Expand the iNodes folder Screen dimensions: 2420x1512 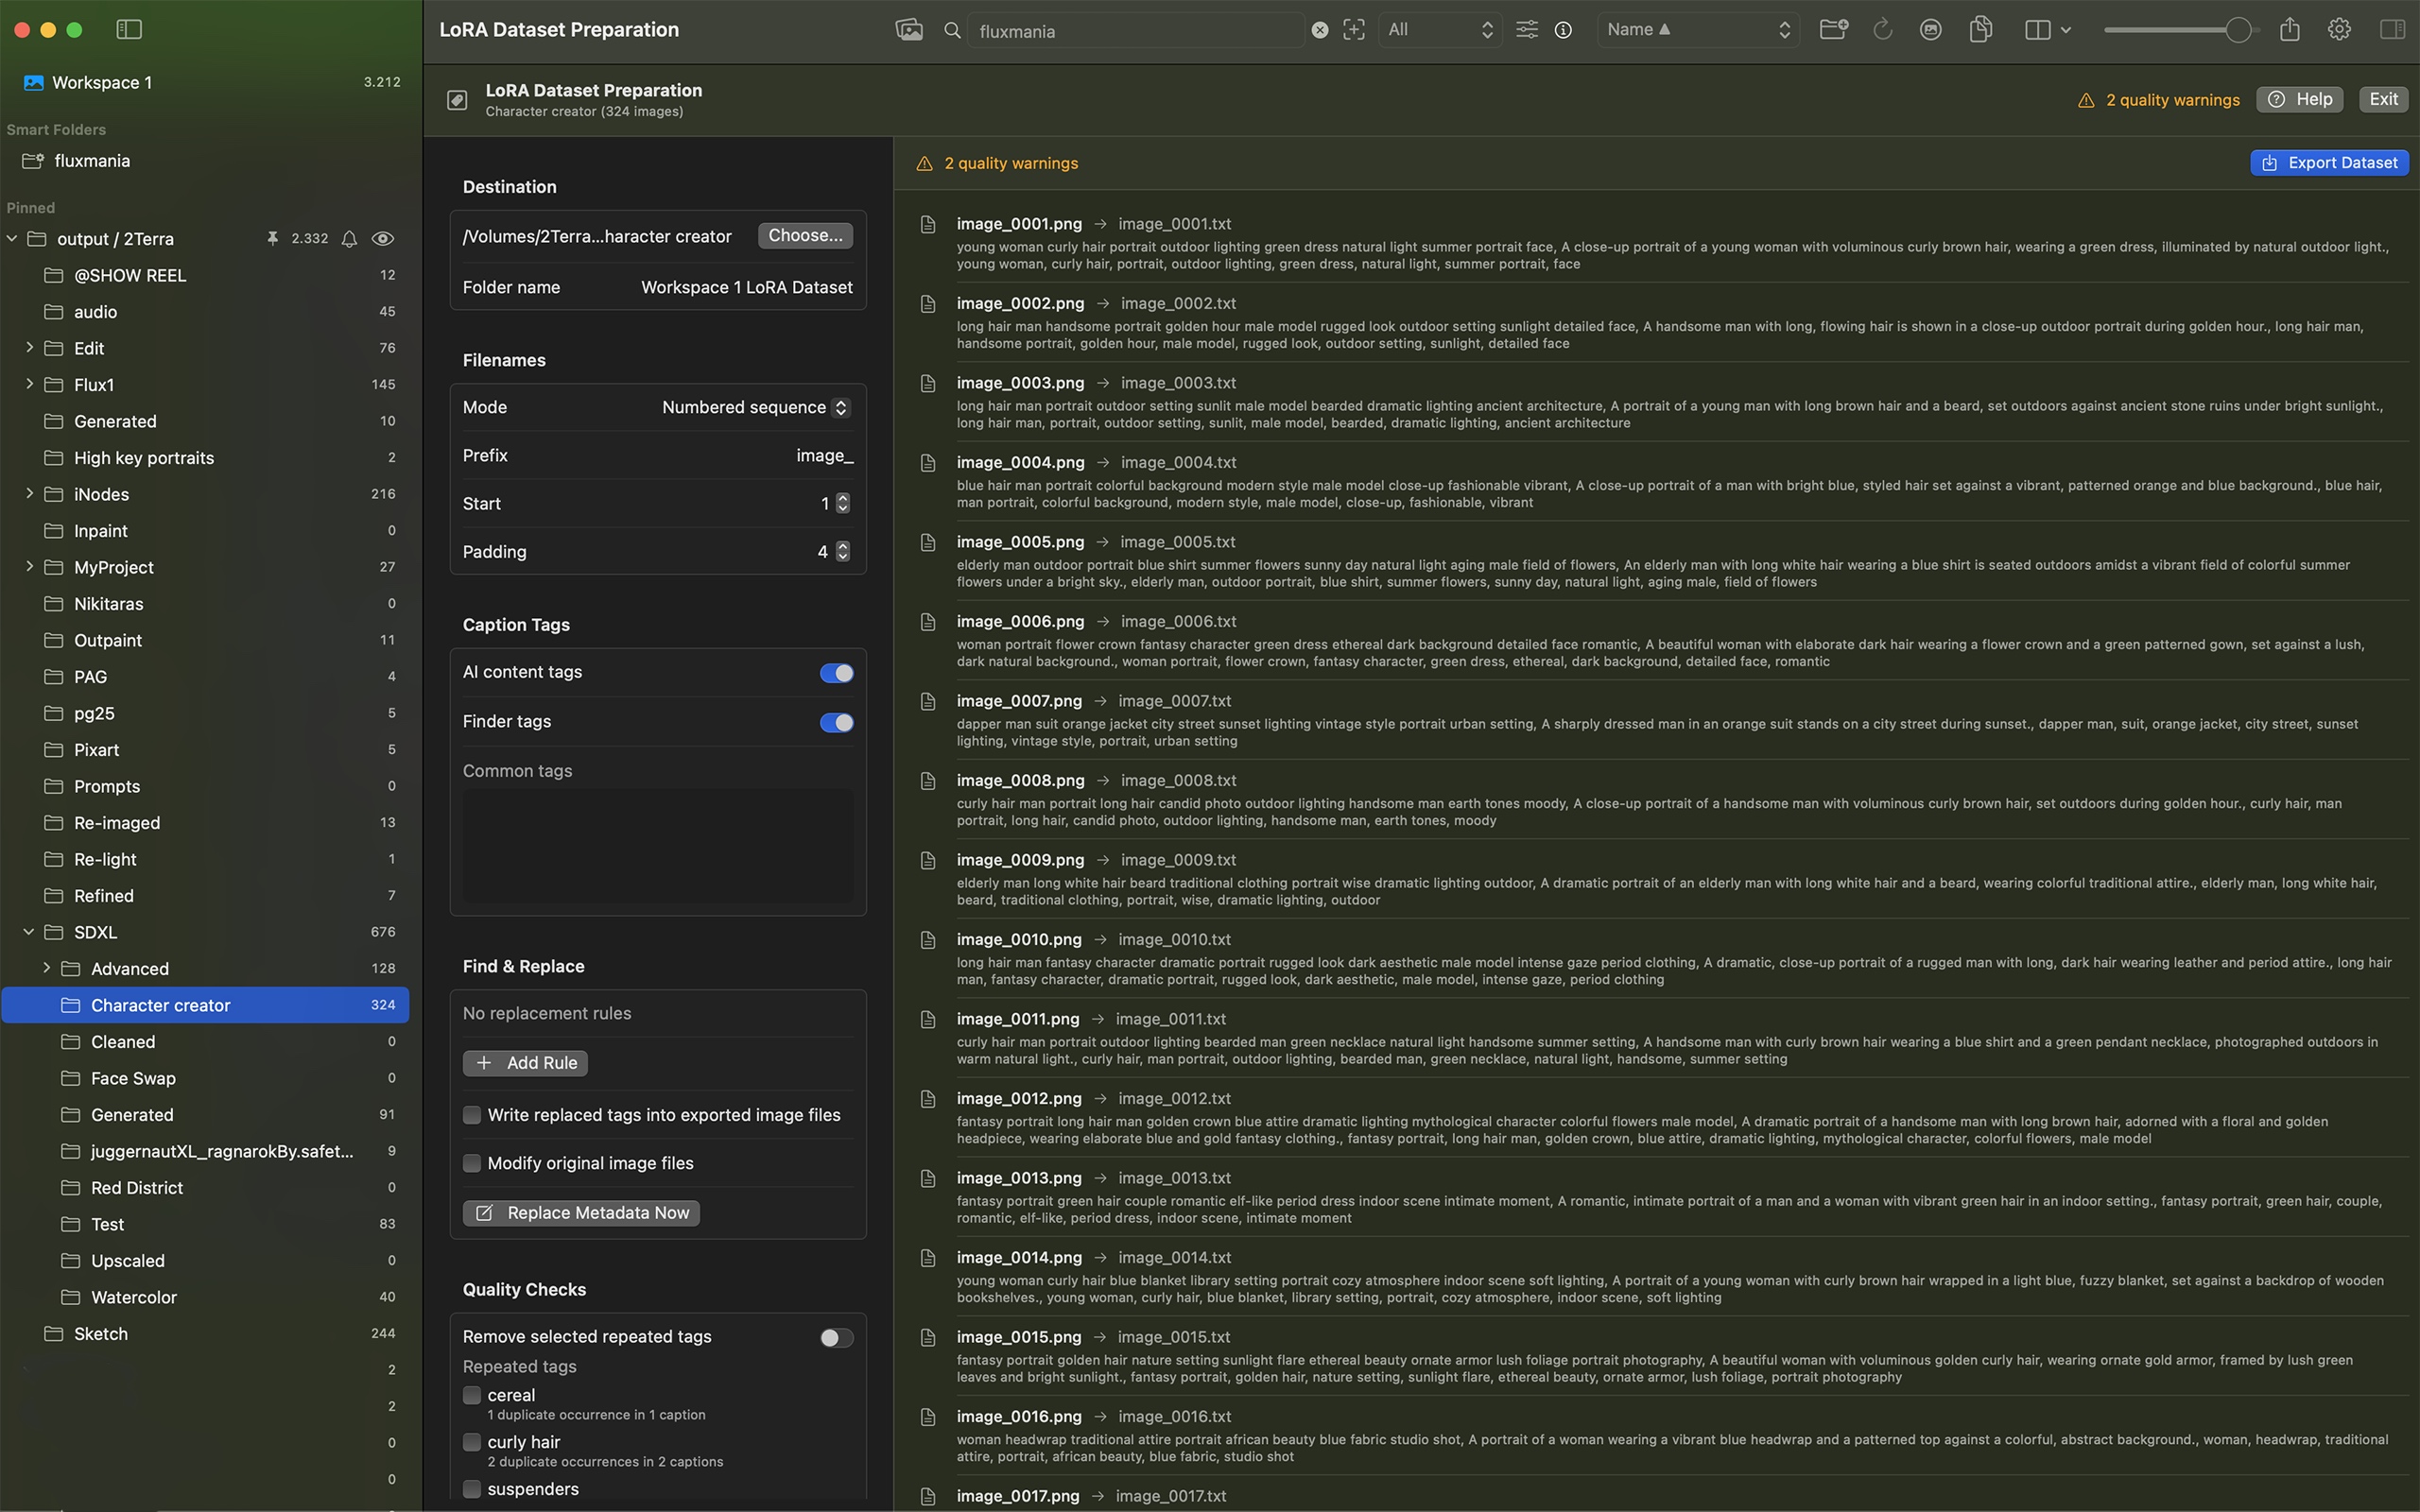click(29, 494)
